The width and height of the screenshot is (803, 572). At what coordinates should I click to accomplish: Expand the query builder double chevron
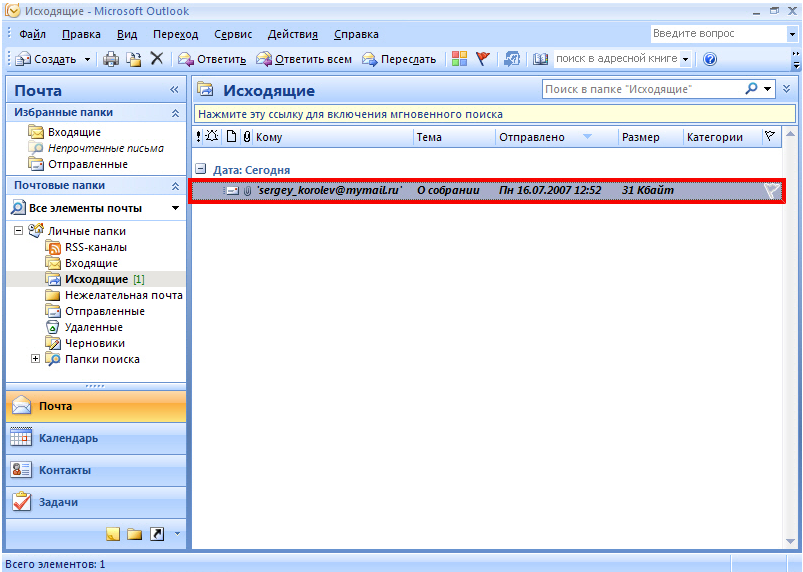pos(787,89)
